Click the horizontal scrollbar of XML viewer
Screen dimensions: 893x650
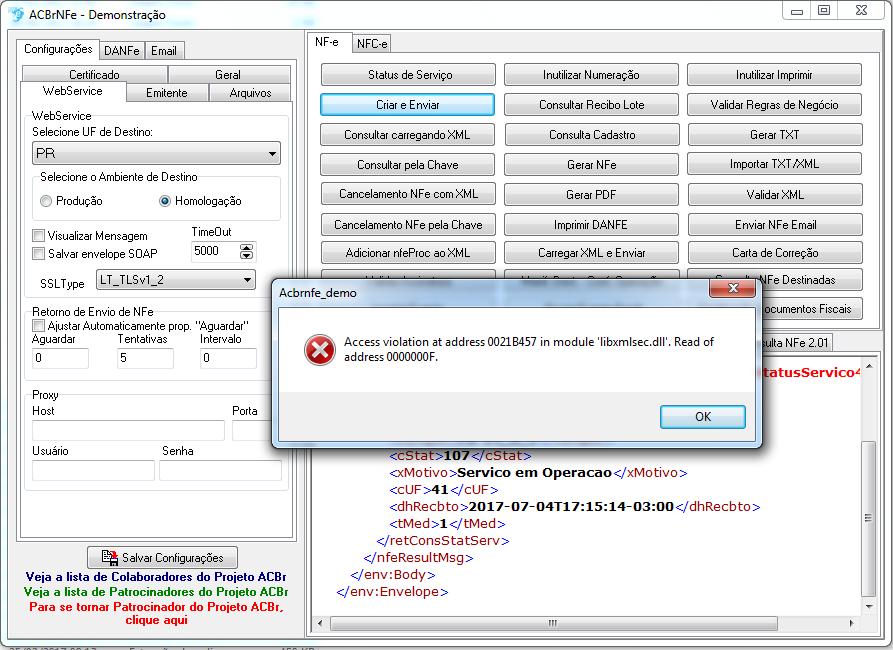click(554, 623)
